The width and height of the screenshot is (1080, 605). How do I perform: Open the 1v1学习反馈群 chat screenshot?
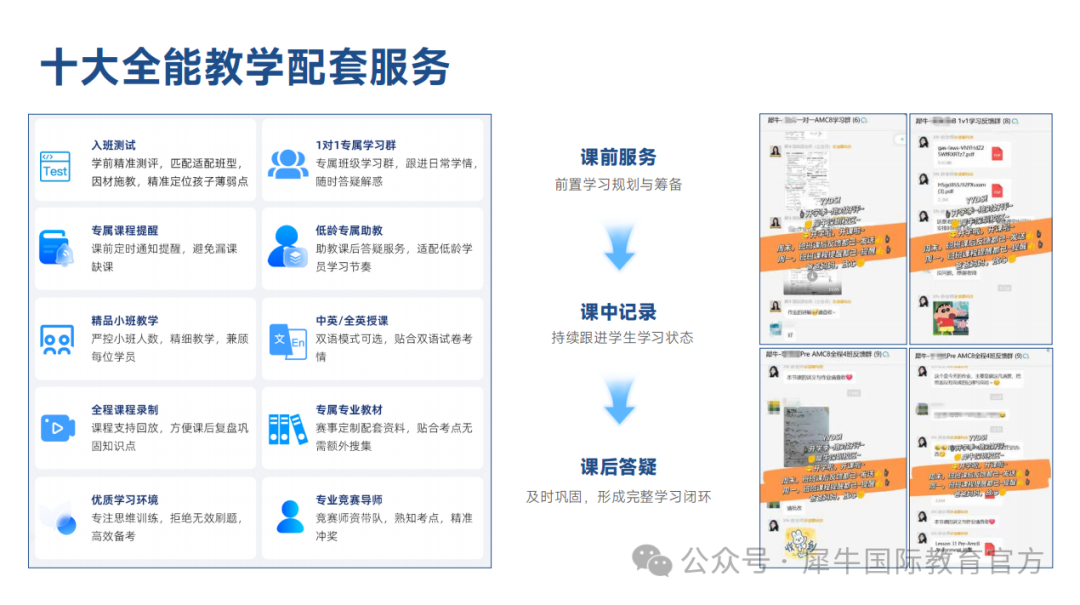(981, 229)
